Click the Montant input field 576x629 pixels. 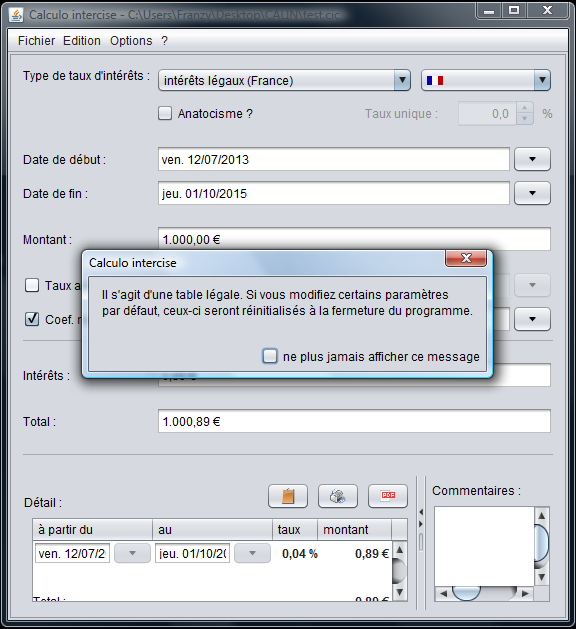click(354, 239)
